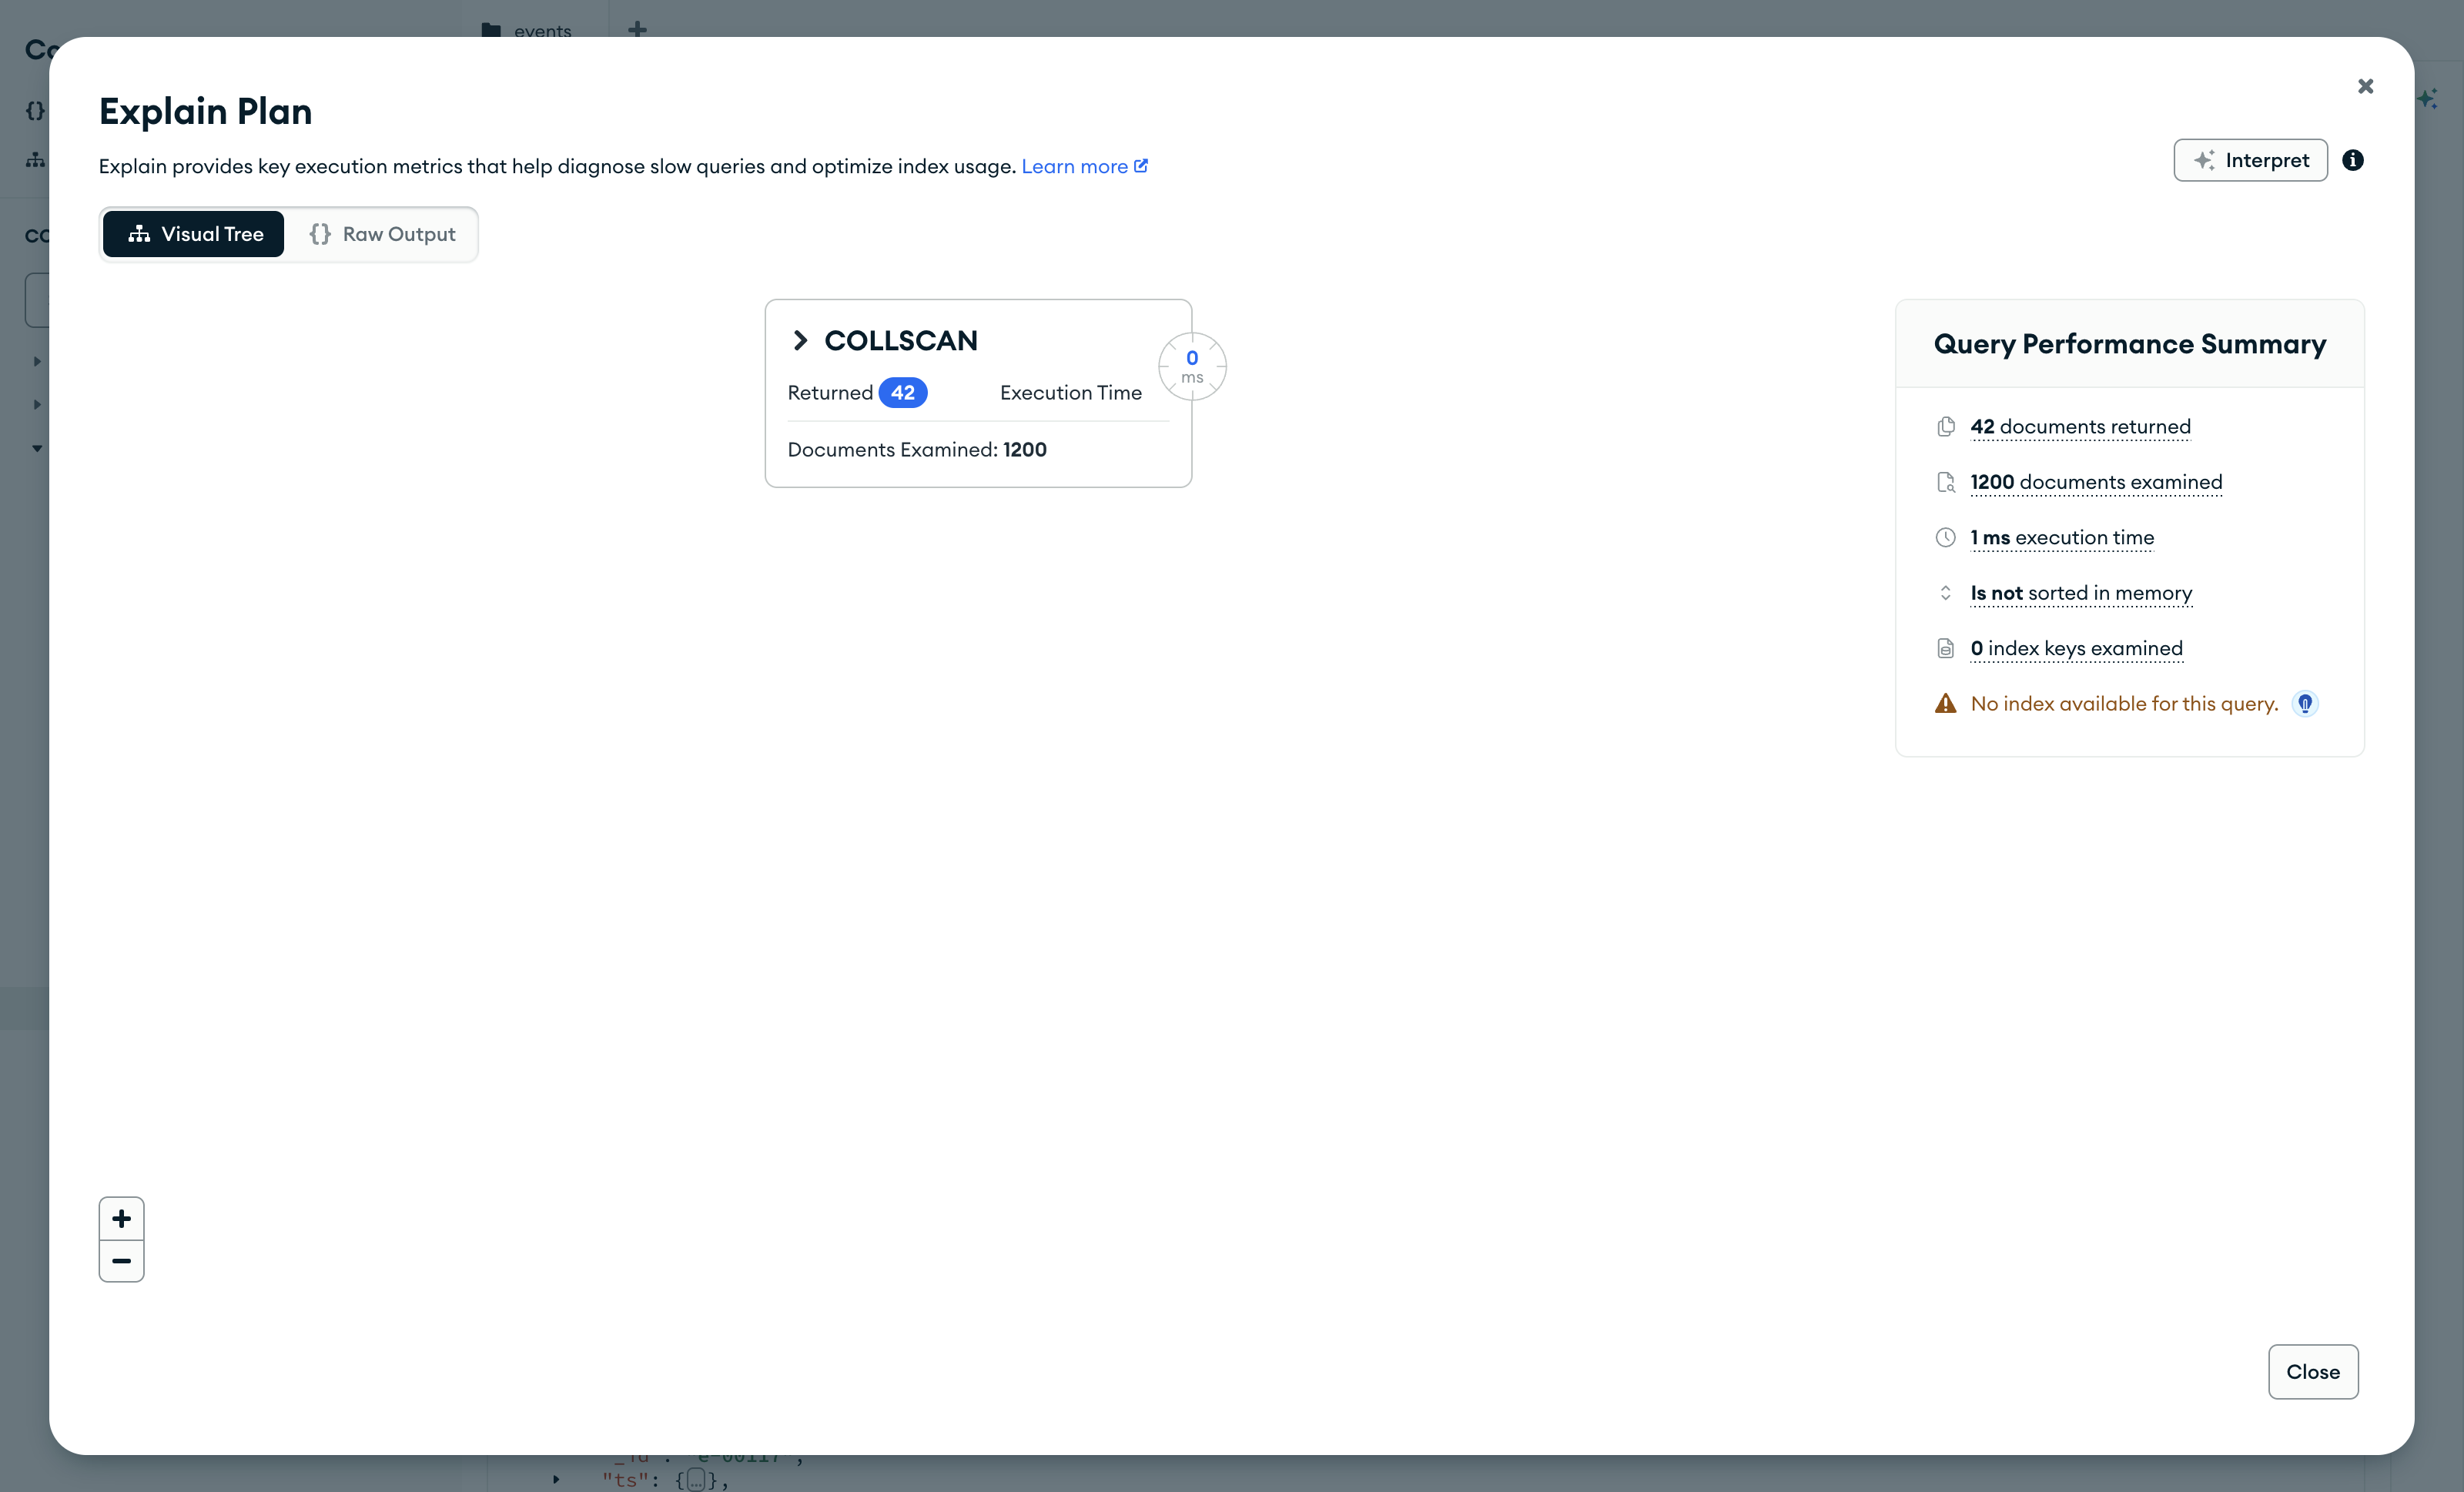Click the plus new tab button in background
Screen dimensions: 2464x1492
pos(637,29)
